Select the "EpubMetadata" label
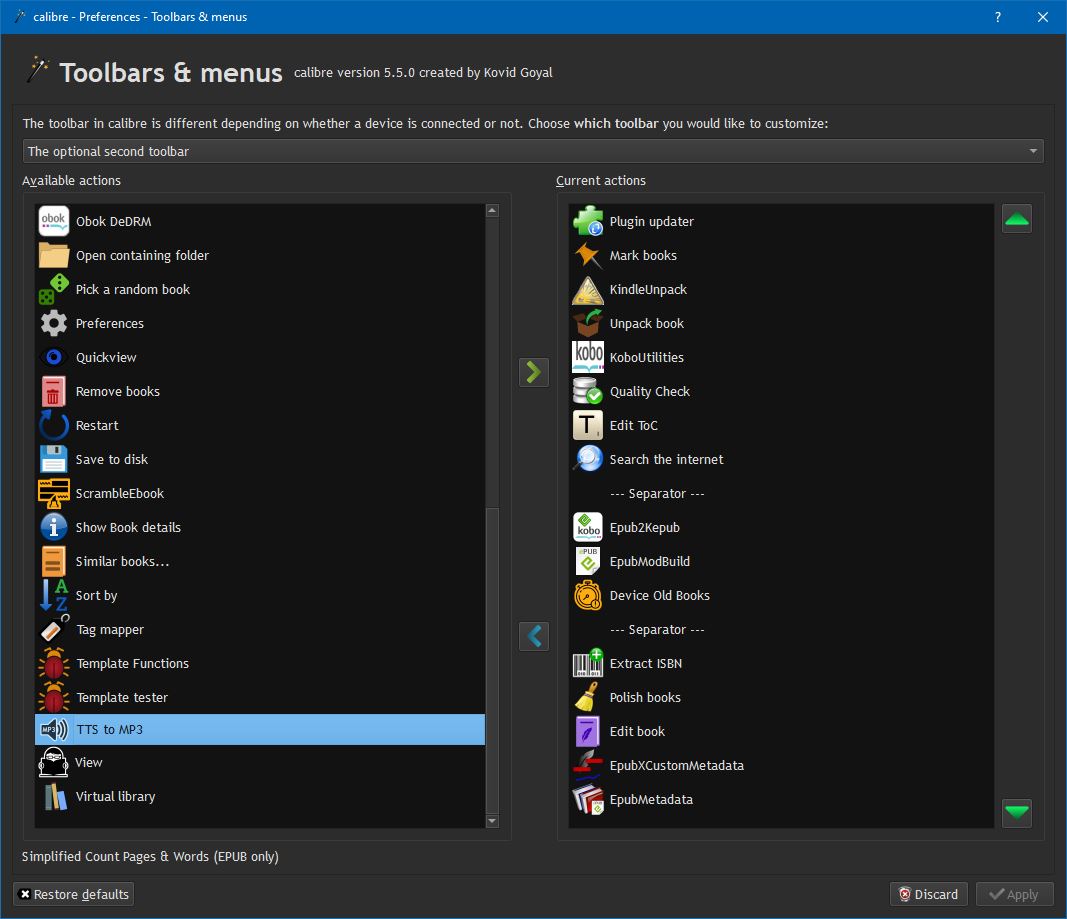The image size is (1067, 919). [651, 799]
